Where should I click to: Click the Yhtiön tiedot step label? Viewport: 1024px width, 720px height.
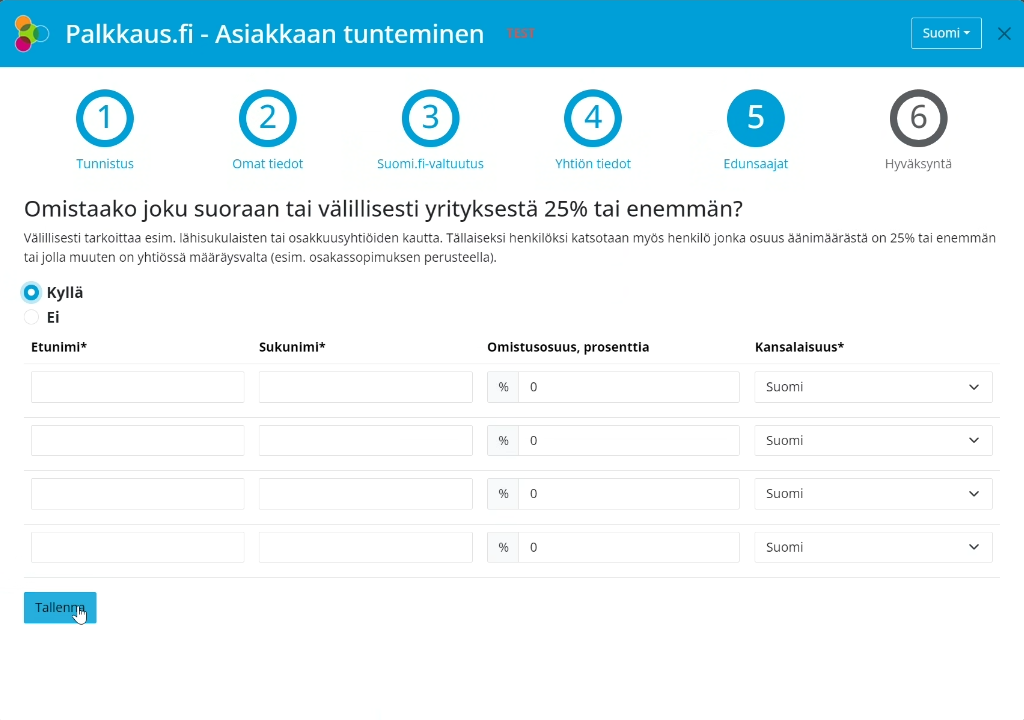click(x=593, y=164)
